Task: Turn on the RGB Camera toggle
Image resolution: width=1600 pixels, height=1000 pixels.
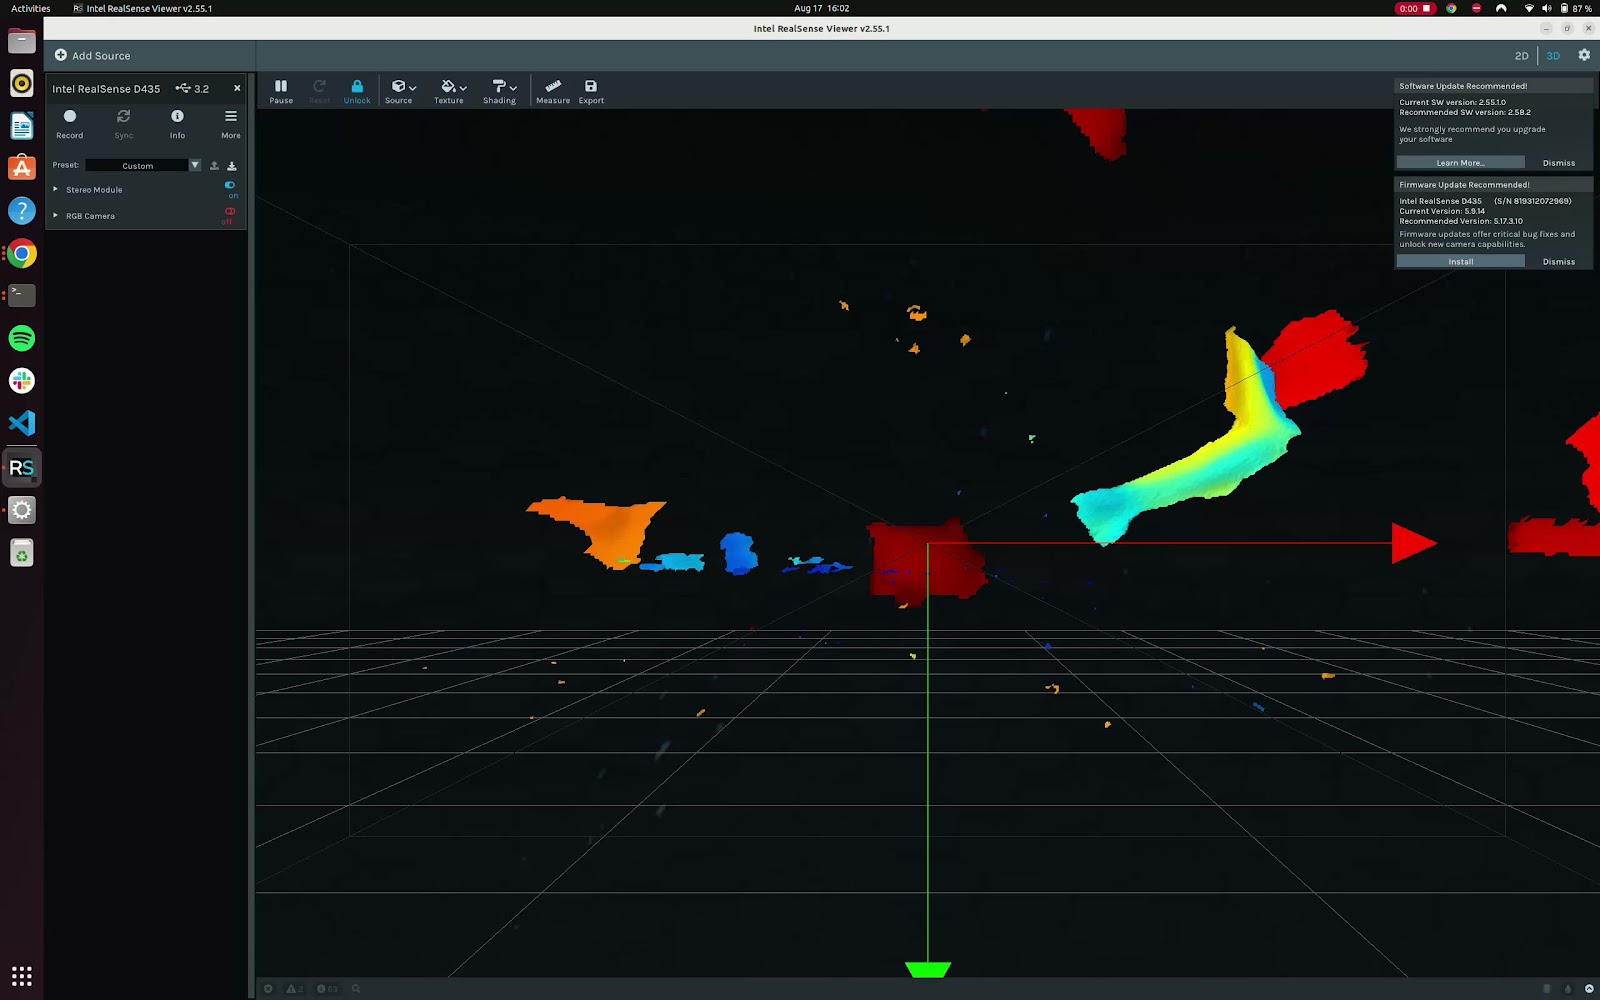Action: pyautogui.click(x=230, y=212)
